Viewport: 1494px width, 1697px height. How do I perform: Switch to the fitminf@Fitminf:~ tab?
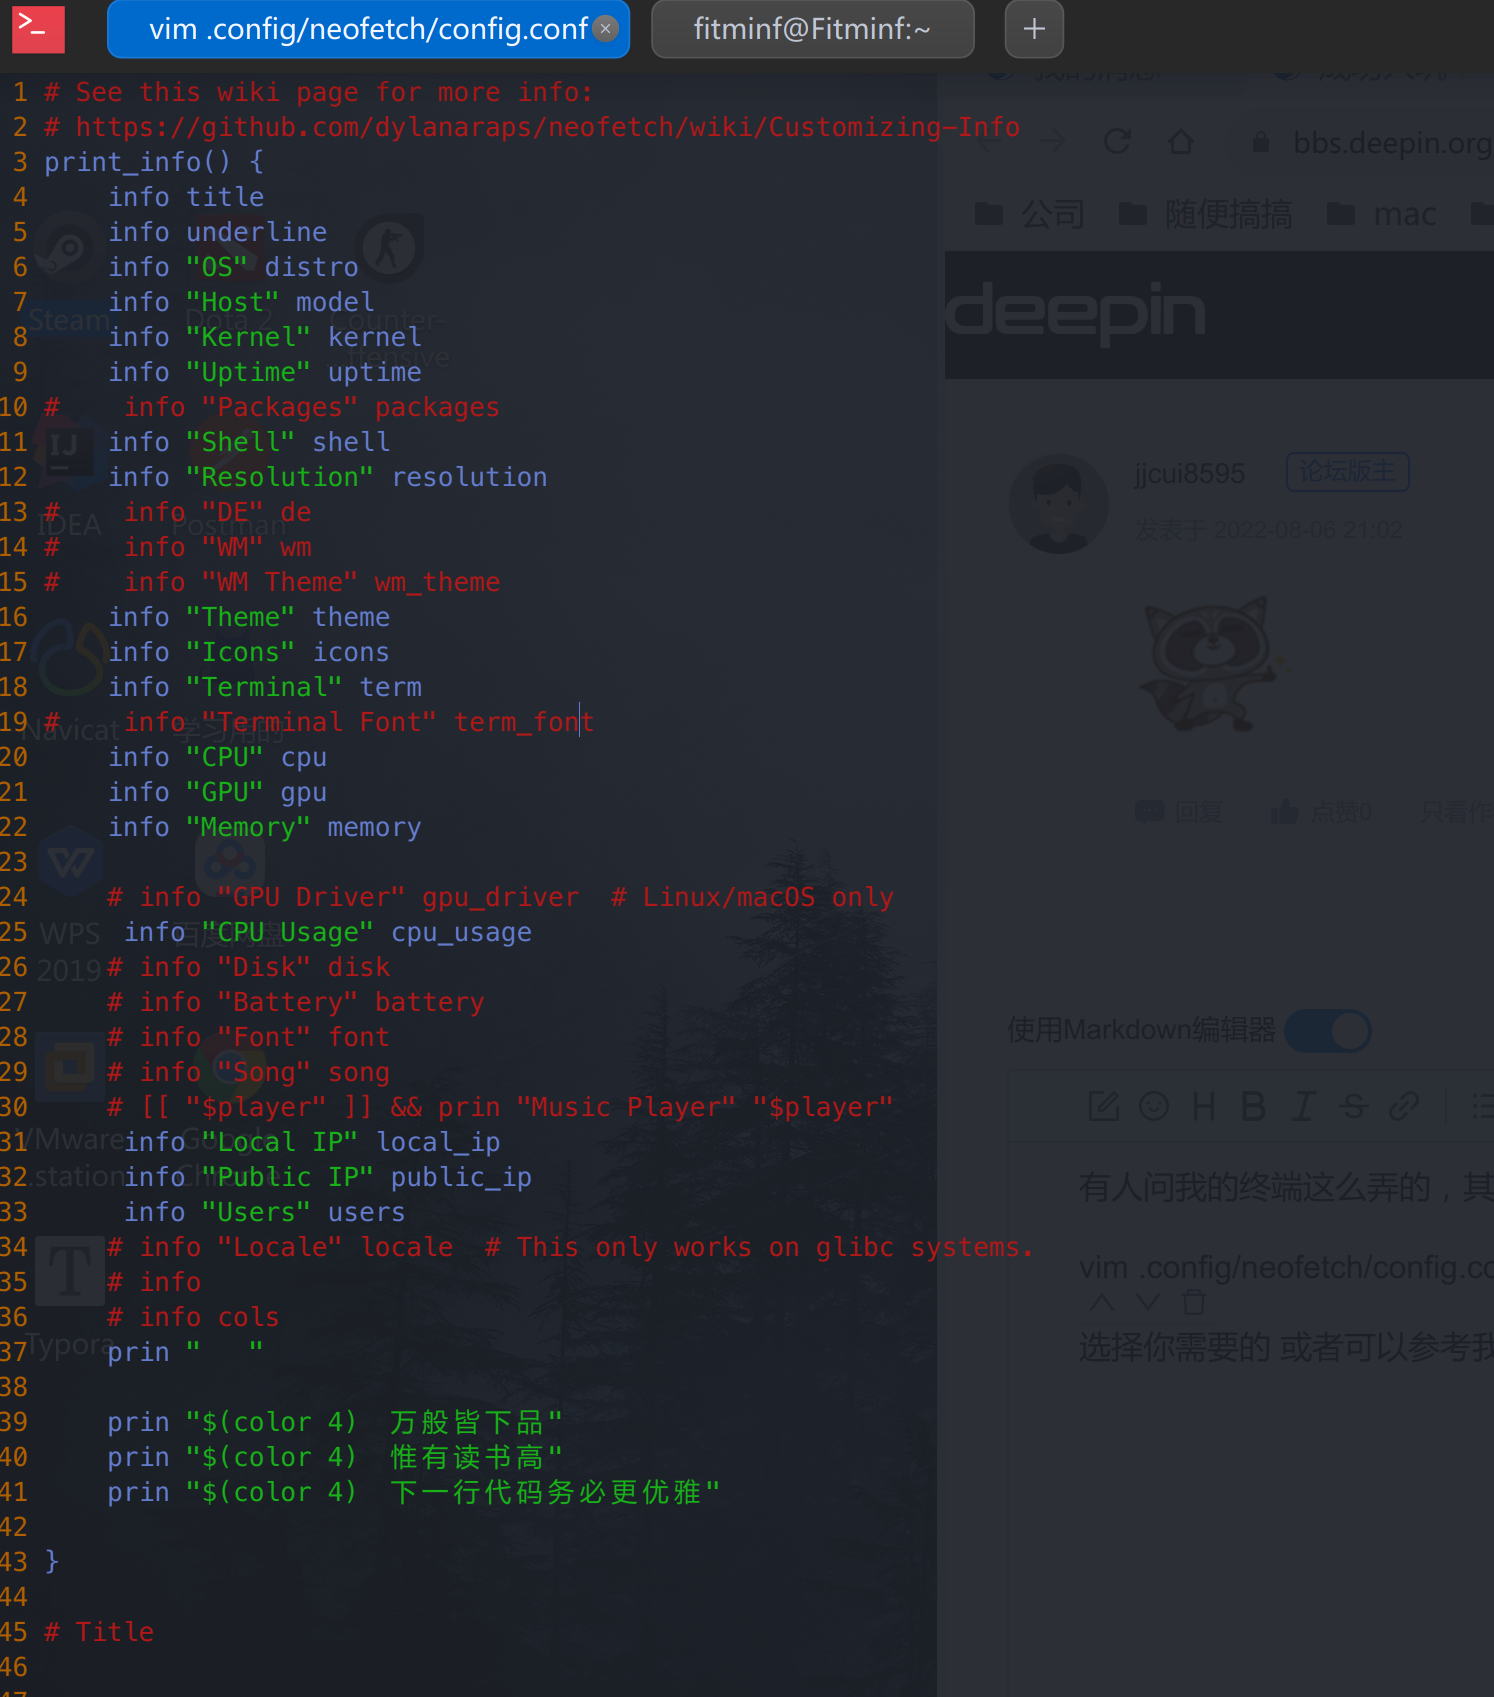pyautogui.click(x=812, y=29)
